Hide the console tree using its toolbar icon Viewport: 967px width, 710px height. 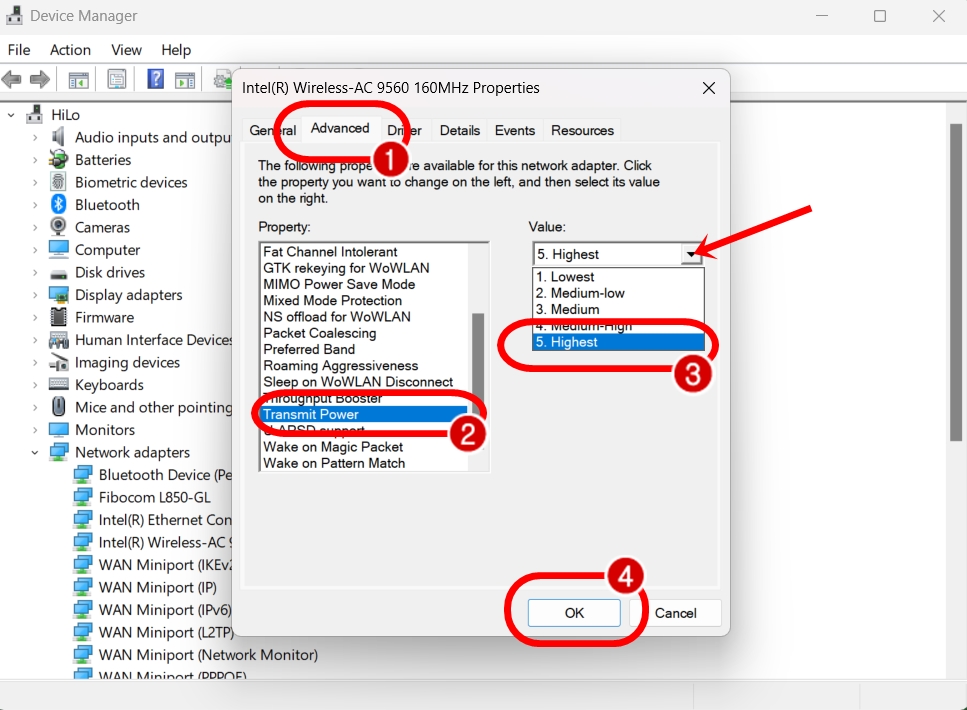point(77,78)
